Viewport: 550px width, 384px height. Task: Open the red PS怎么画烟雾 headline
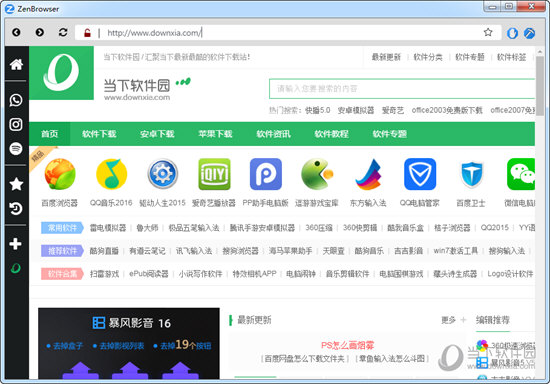point(348,345)
